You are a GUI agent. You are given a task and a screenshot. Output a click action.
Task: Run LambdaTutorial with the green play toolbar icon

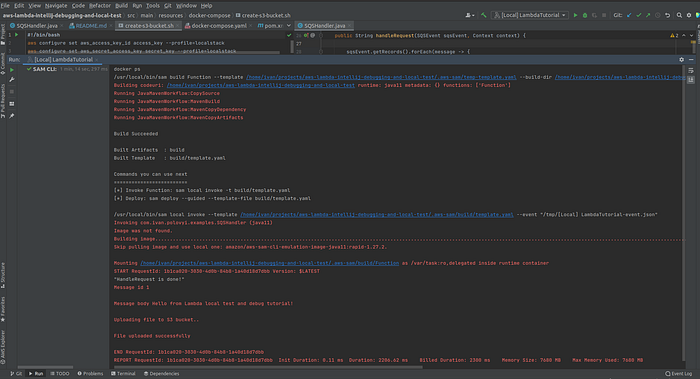pos(575,15)
